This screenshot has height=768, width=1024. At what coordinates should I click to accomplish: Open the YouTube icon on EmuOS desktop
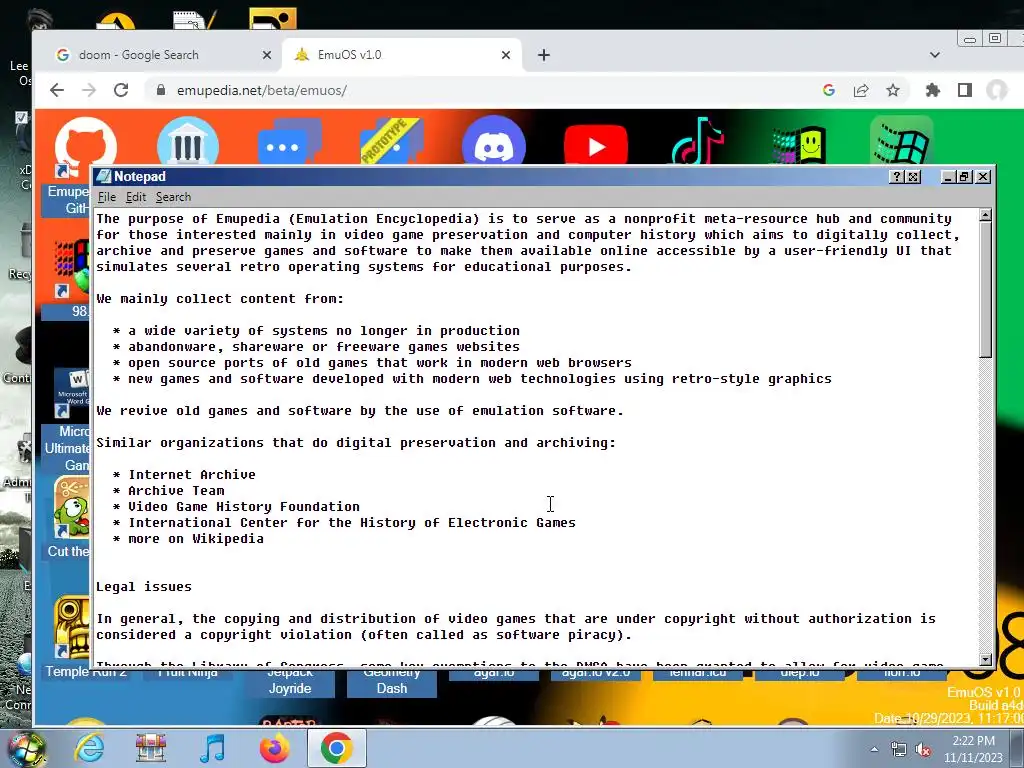(596, 144)
